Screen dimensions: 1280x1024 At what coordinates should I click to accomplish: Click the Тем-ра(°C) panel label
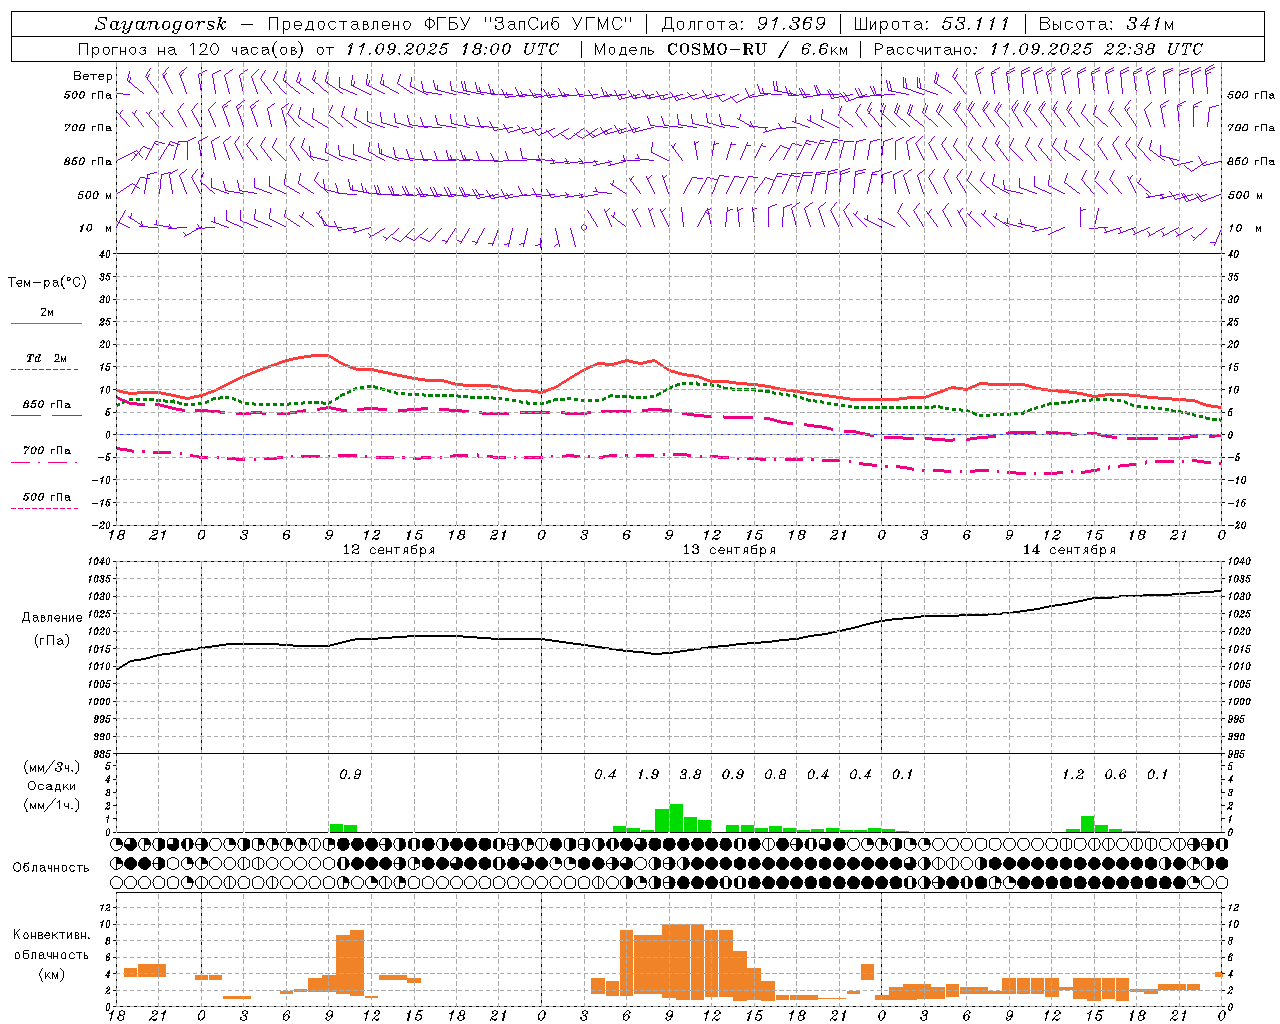[47, 283]
